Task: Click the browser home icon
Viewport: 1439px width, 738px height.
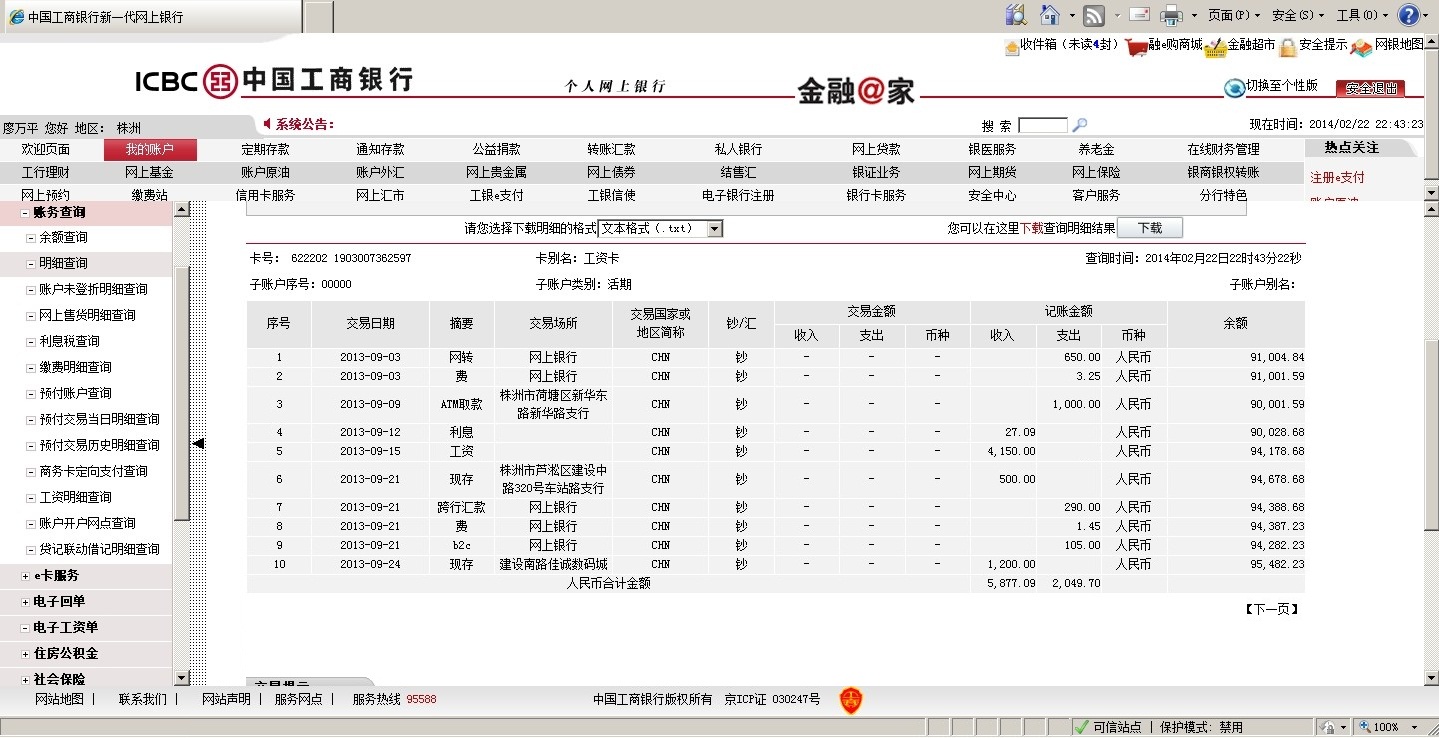Action: 1049,15
